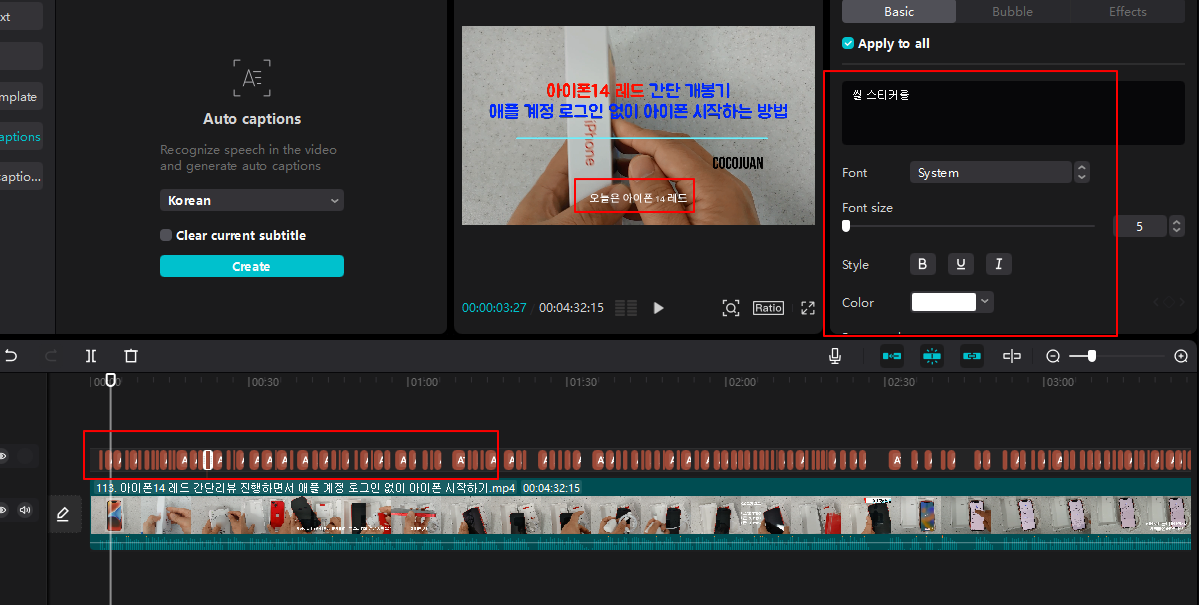Click the lines icon beside the preview timecode
This screenshot has width=1199, height=605.
[x=626, y=307]
